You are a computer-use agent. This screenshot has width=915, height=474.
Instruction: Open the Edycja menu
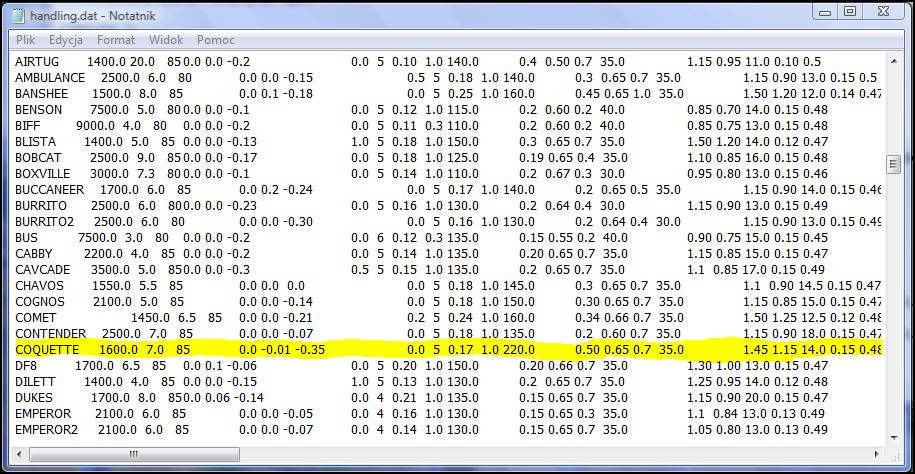[65, 40]
